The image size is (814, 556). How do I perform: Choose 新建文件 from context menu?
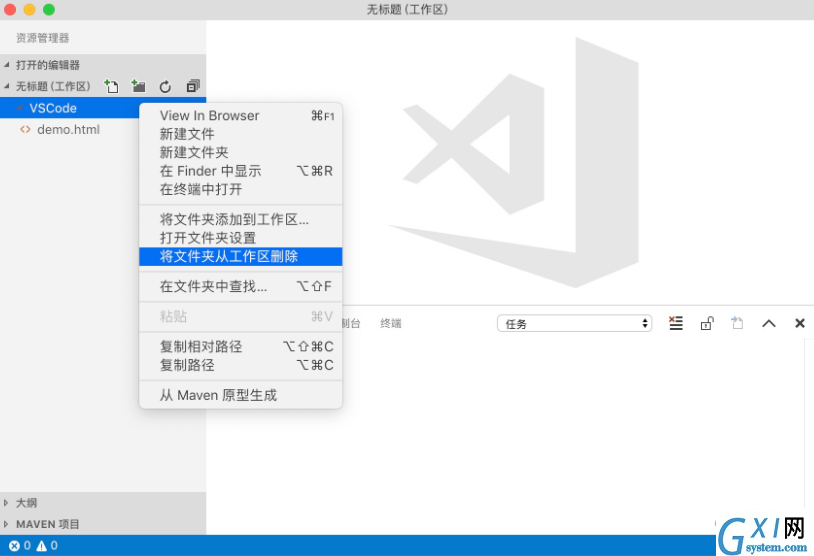click(x=240, y=134)
